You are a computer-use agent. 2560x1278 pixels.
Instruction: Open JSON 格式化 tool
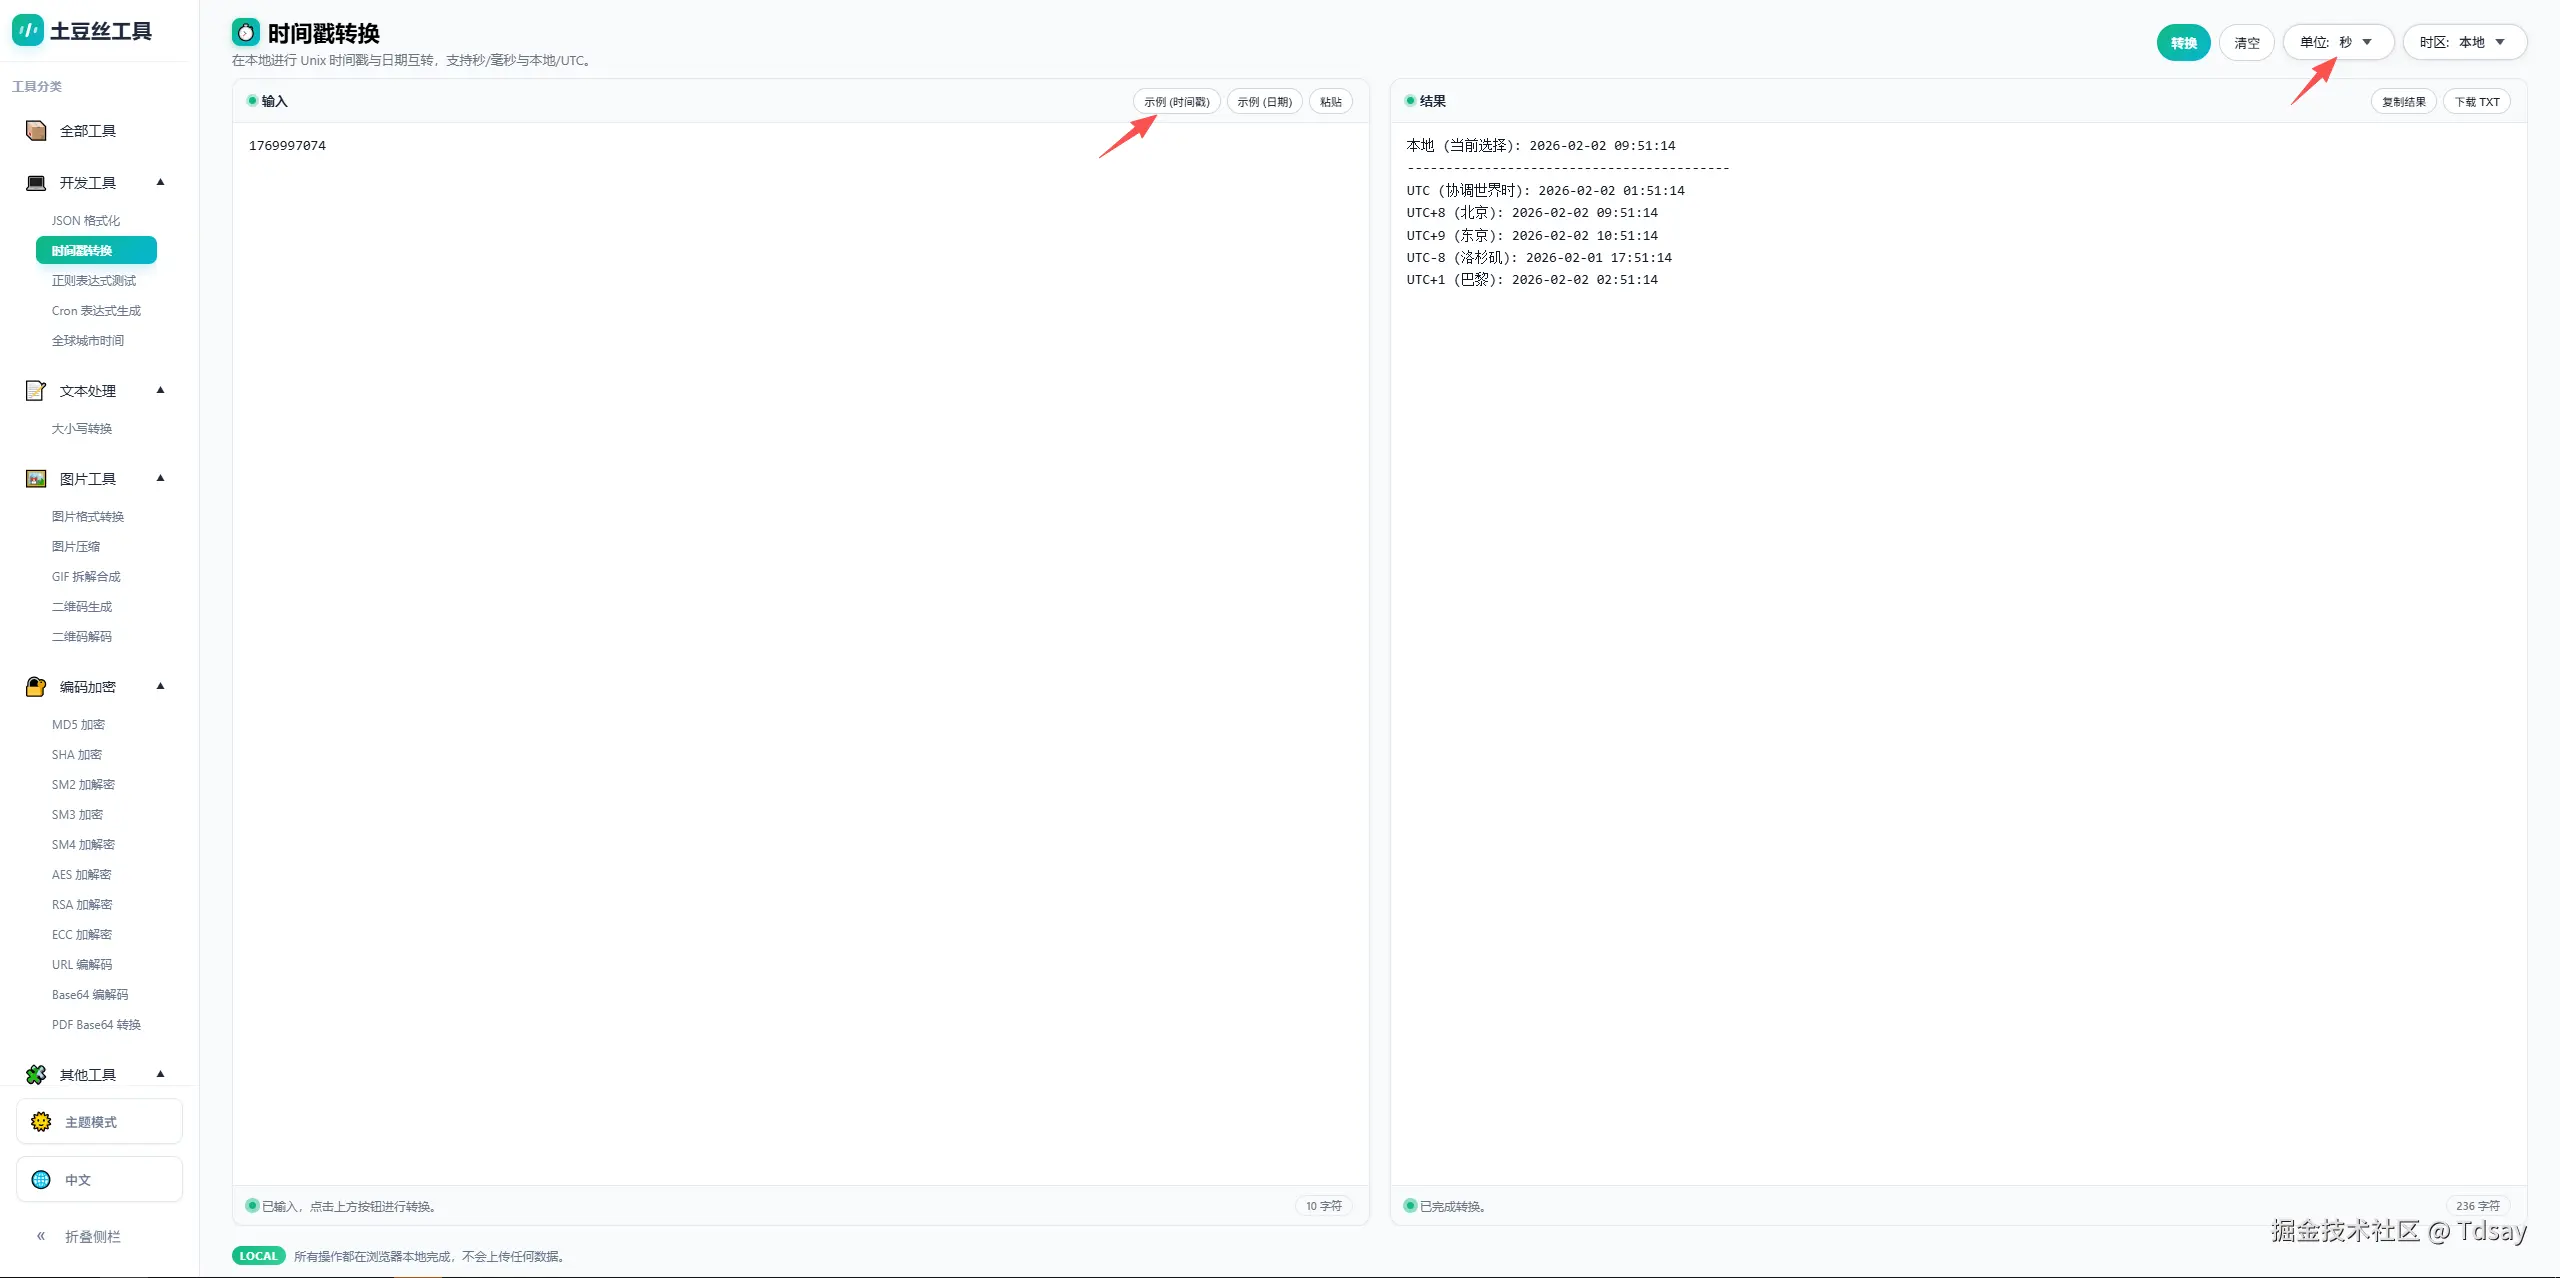[86, 221]
